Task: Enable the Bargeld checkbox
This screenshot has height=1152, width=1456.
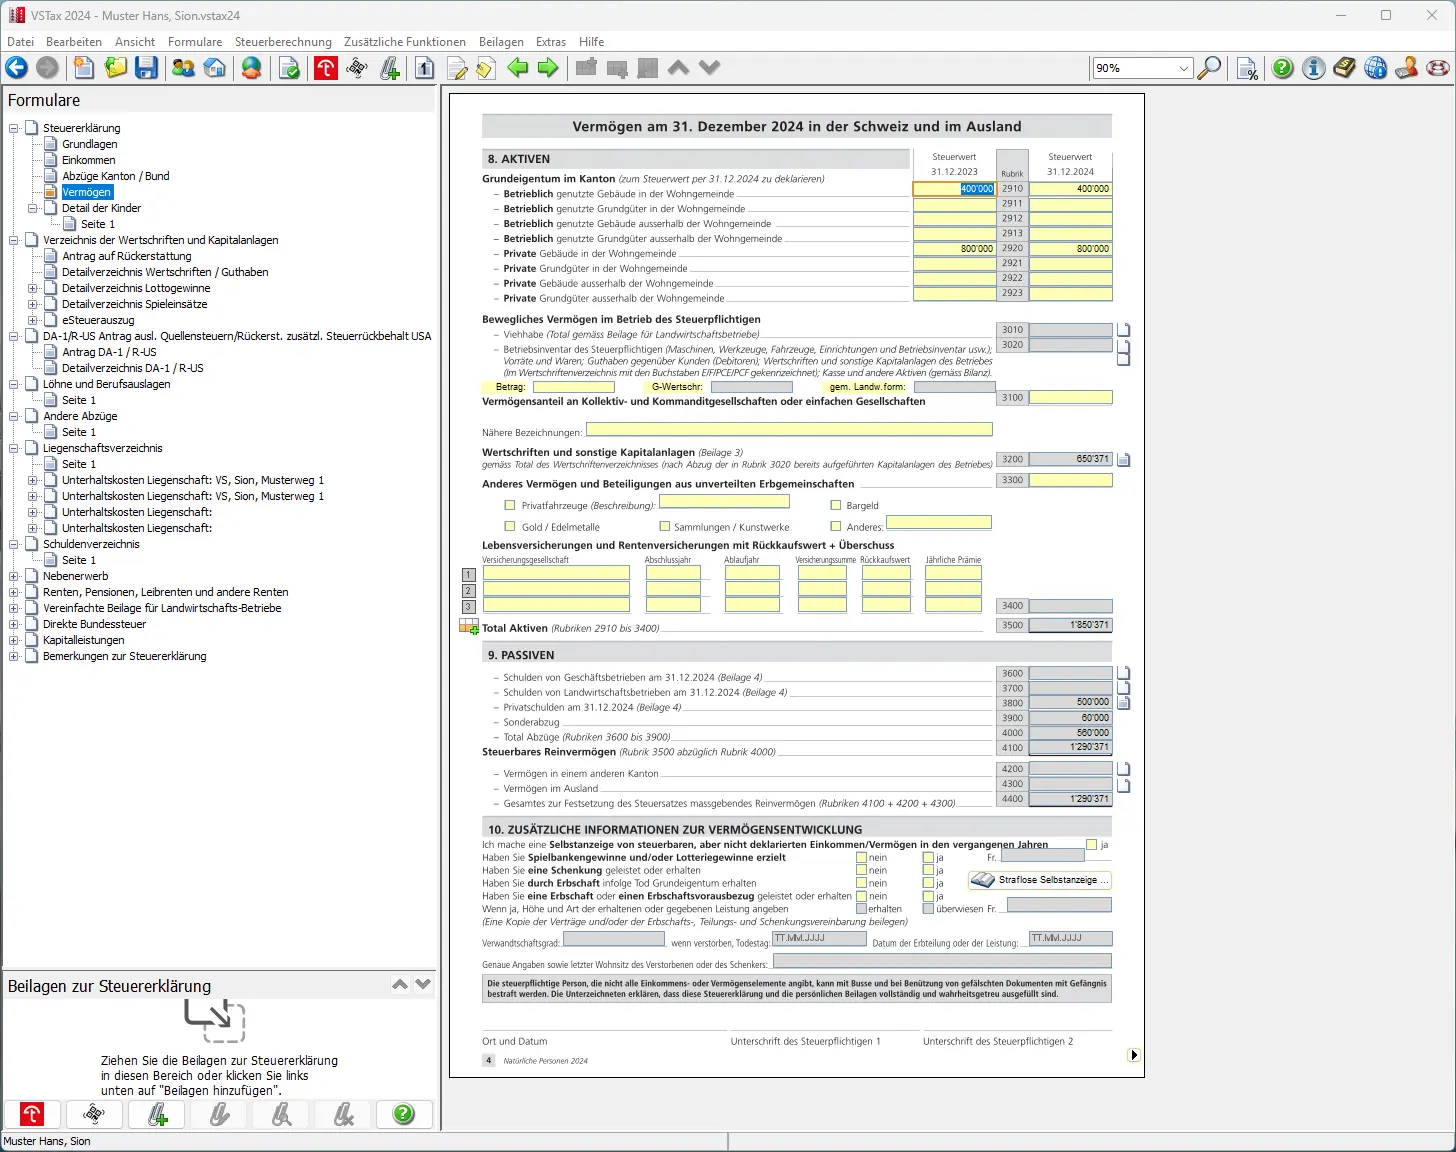Action: pos(836,506)
